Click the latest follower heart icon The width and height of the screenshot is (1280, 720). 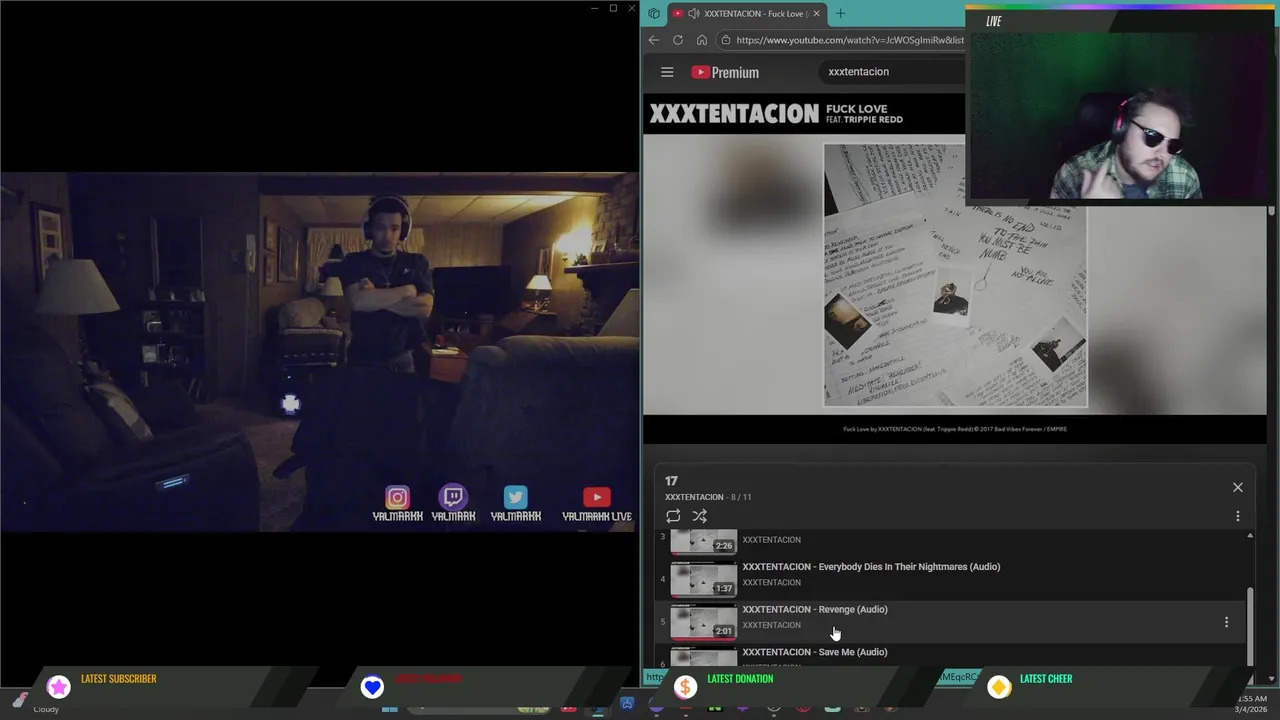372,686
